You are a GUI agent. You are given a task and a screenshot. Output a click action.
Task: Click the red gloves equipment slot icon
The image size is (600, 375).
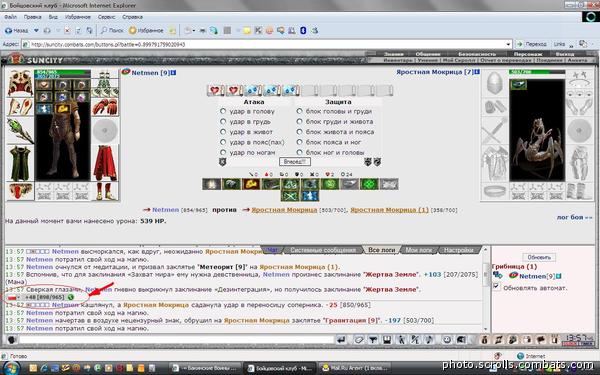tap(105, 107)
